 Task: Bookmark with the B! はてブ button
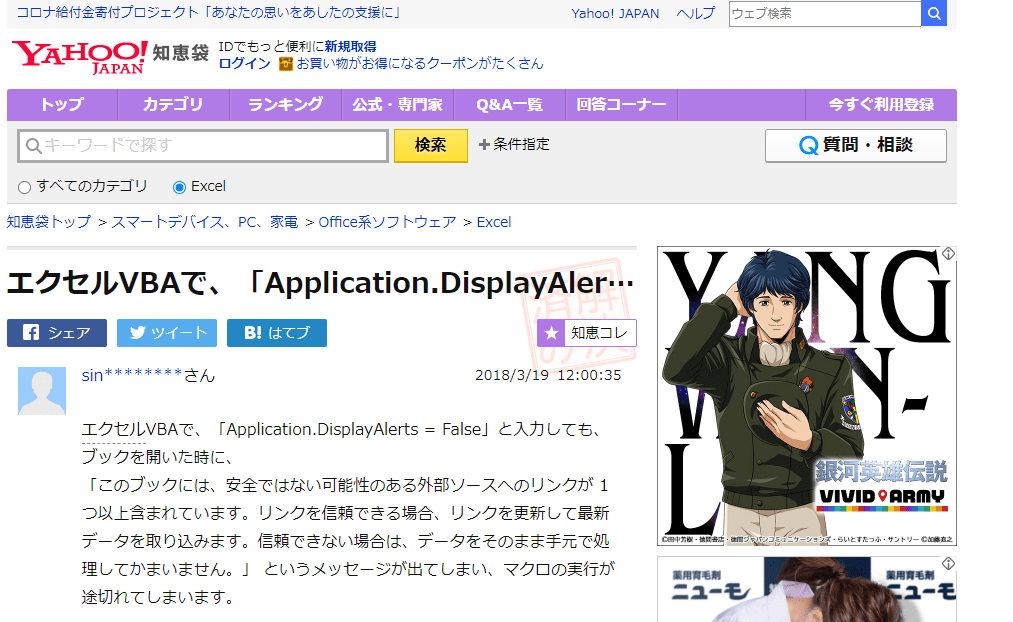pyautogui.click(x=277, y=333)
